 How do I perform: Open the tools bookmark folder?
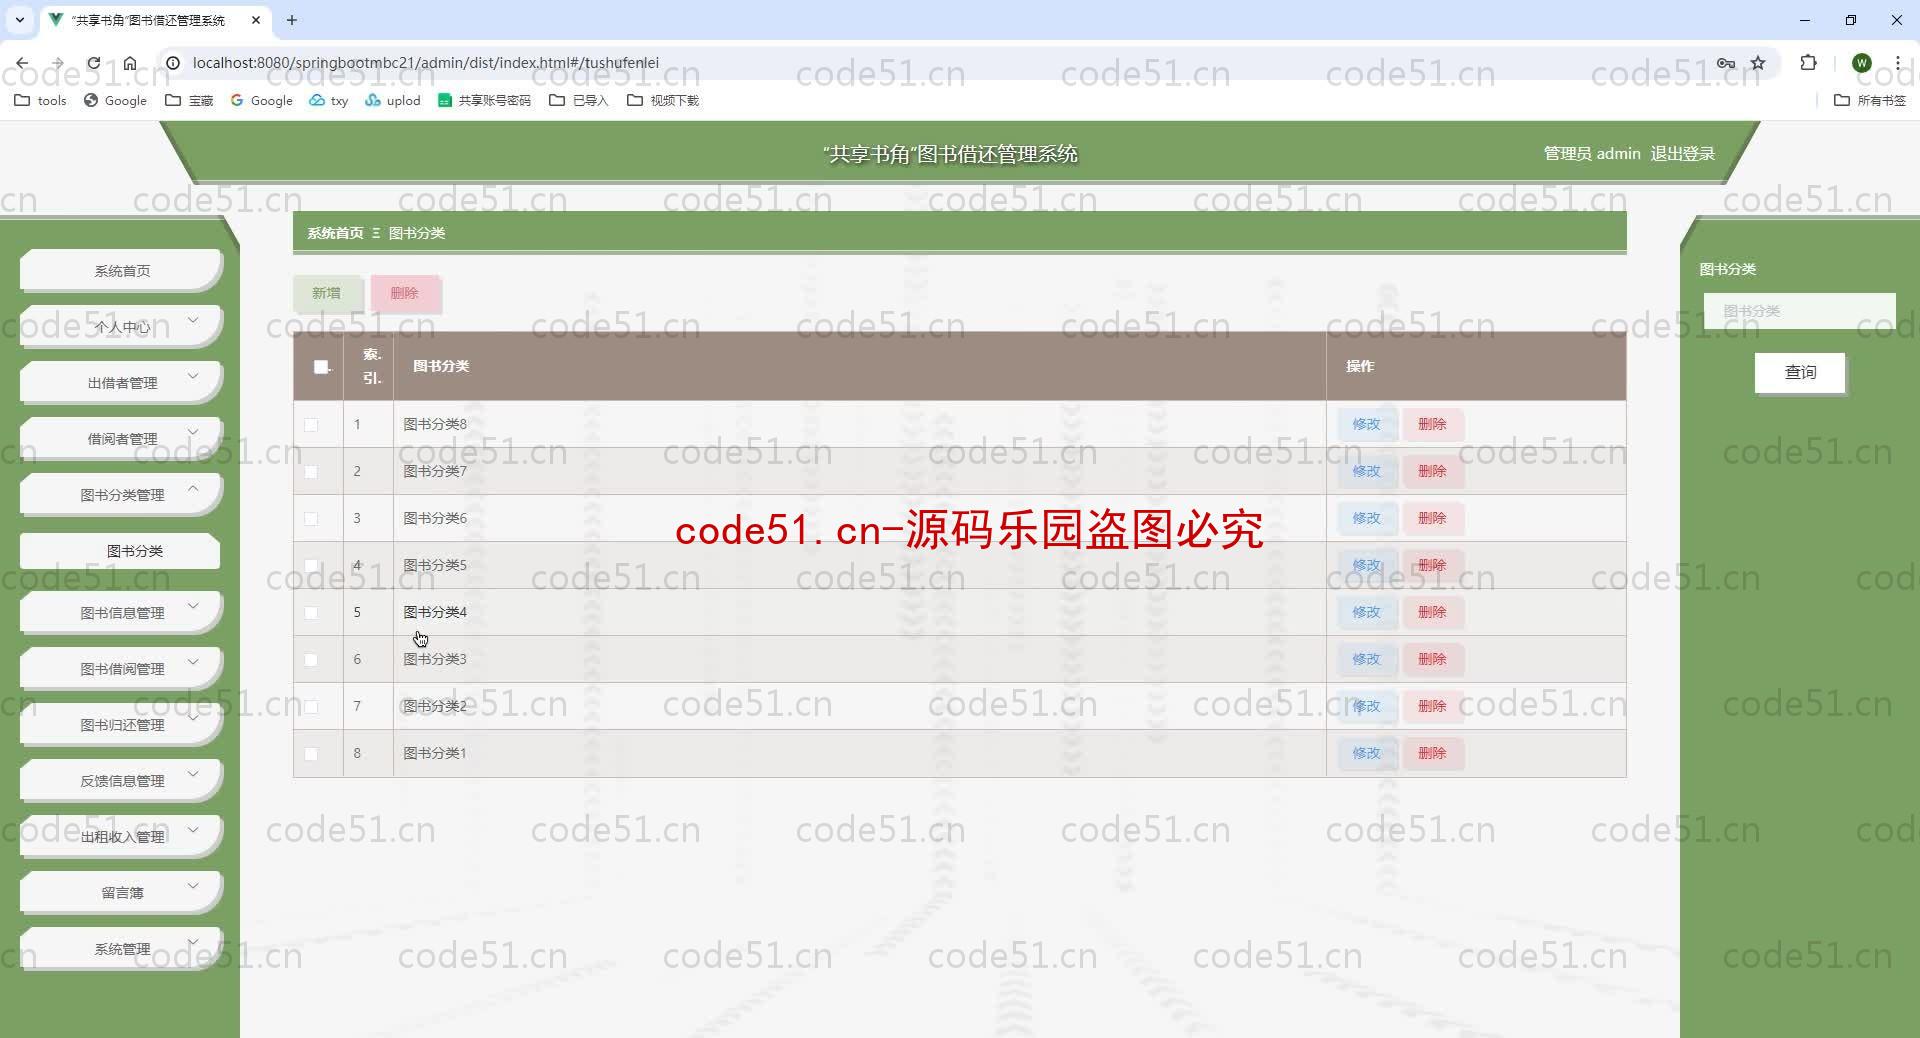click(x=40, y=100)
